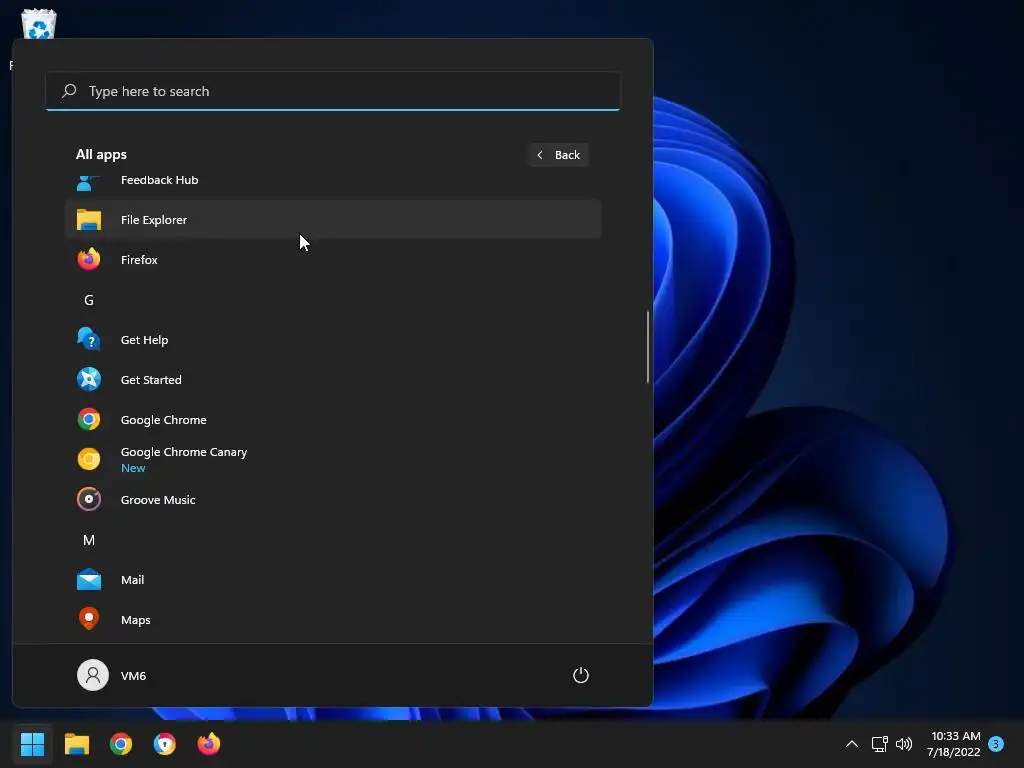Viewport: 1024px width, 768px height.
Task: Open Groove Music app icon
Action: [89, 500]
